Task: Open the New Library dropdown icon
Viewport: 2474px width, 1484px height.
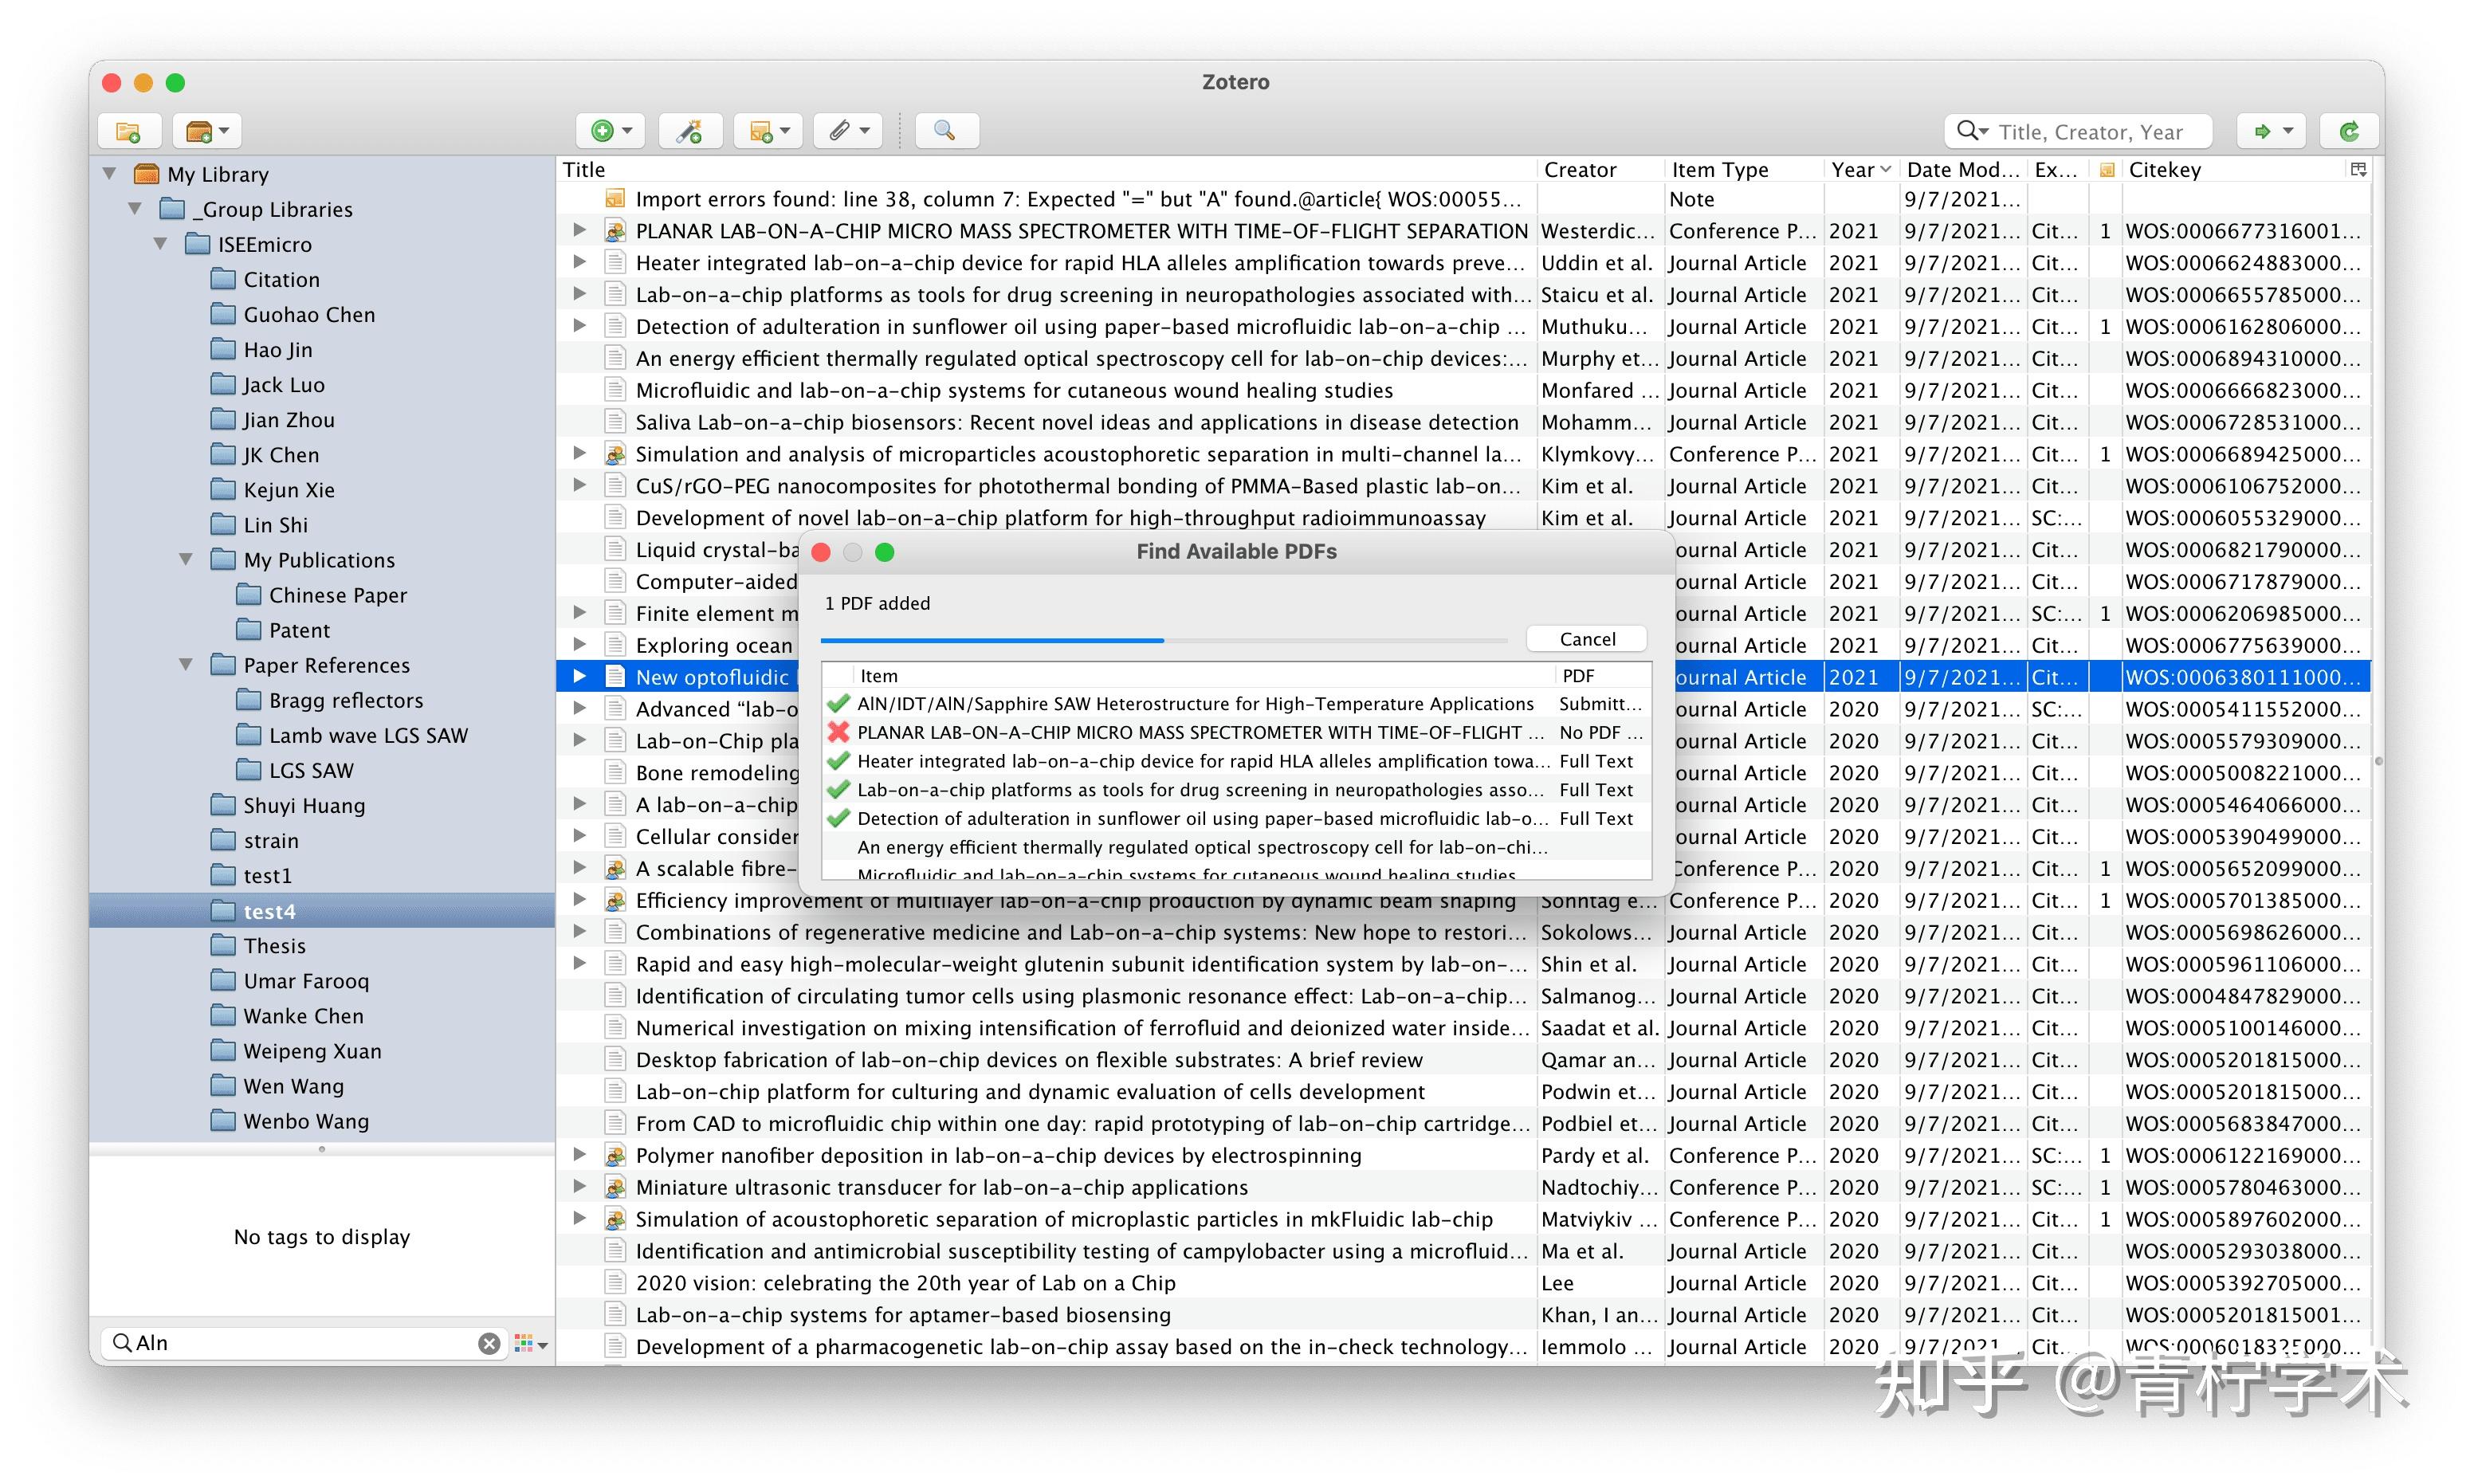Action: pos(207,131)
